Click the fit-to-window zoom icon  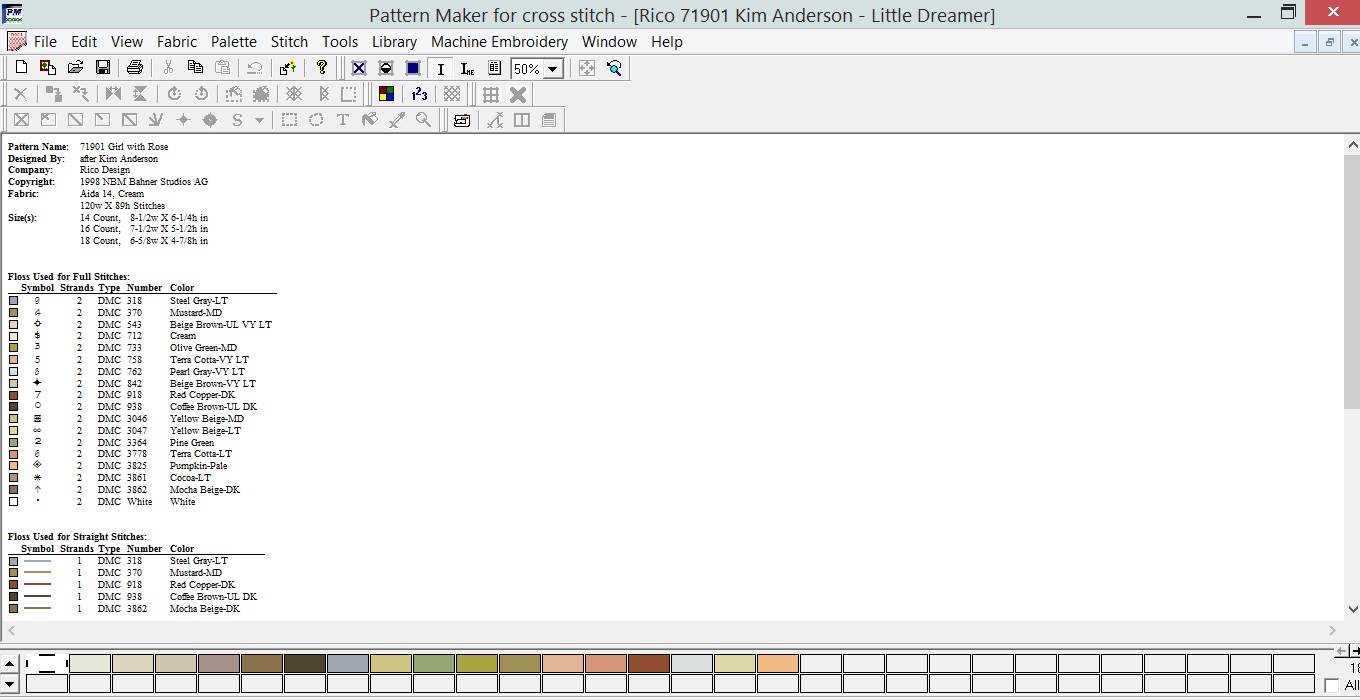pos(587,68)
